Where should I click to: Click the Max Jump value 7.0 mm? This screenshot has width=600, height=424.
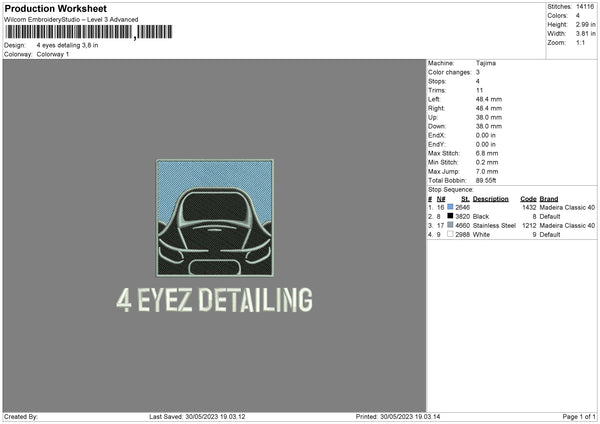coord(487,171)
